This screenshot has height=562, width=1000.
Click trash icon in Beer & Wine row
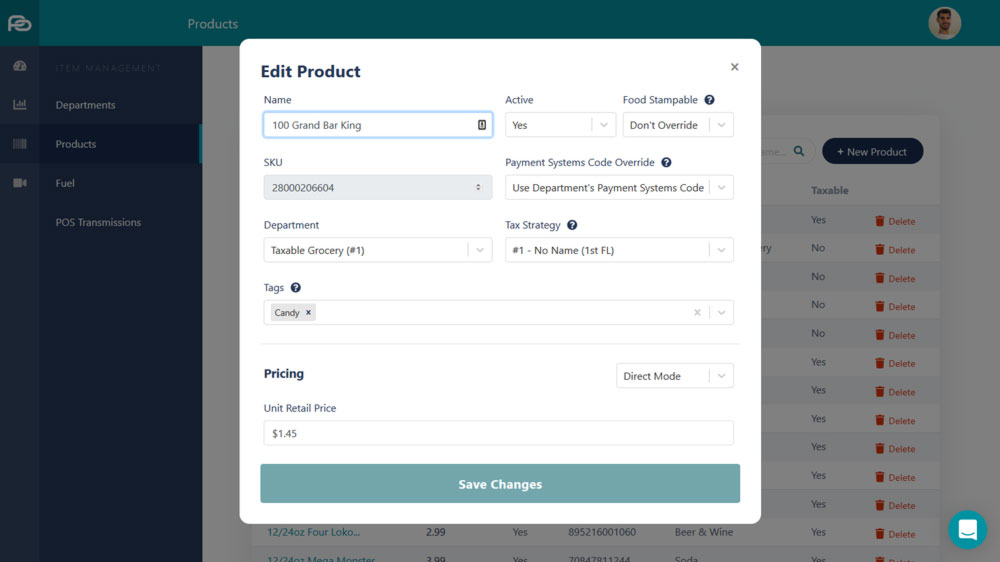pos(879,533)
